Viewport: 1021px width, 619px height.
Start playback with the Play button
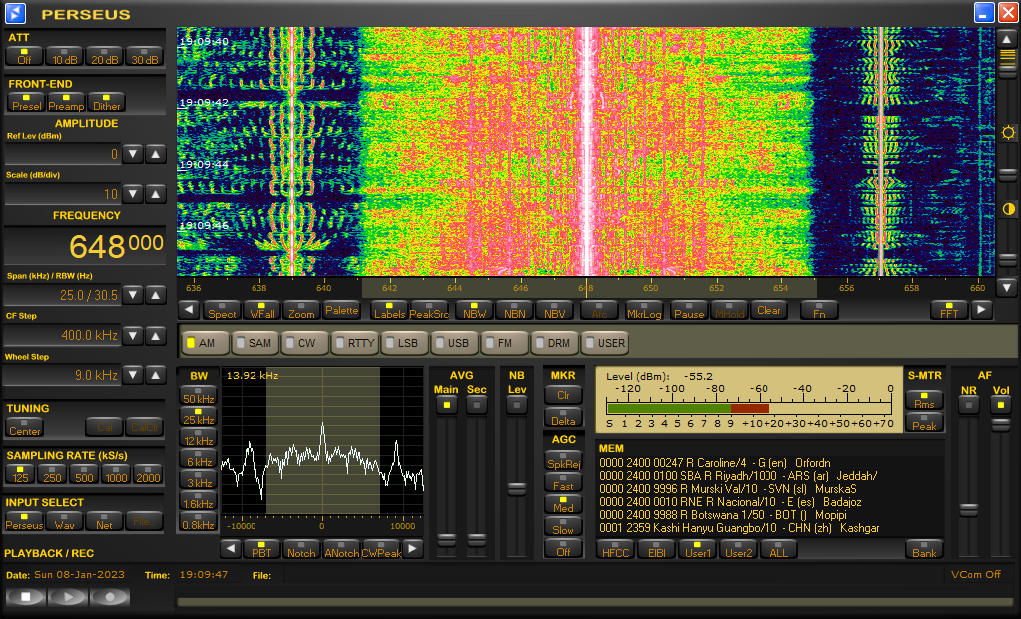(x=68, y=597)
